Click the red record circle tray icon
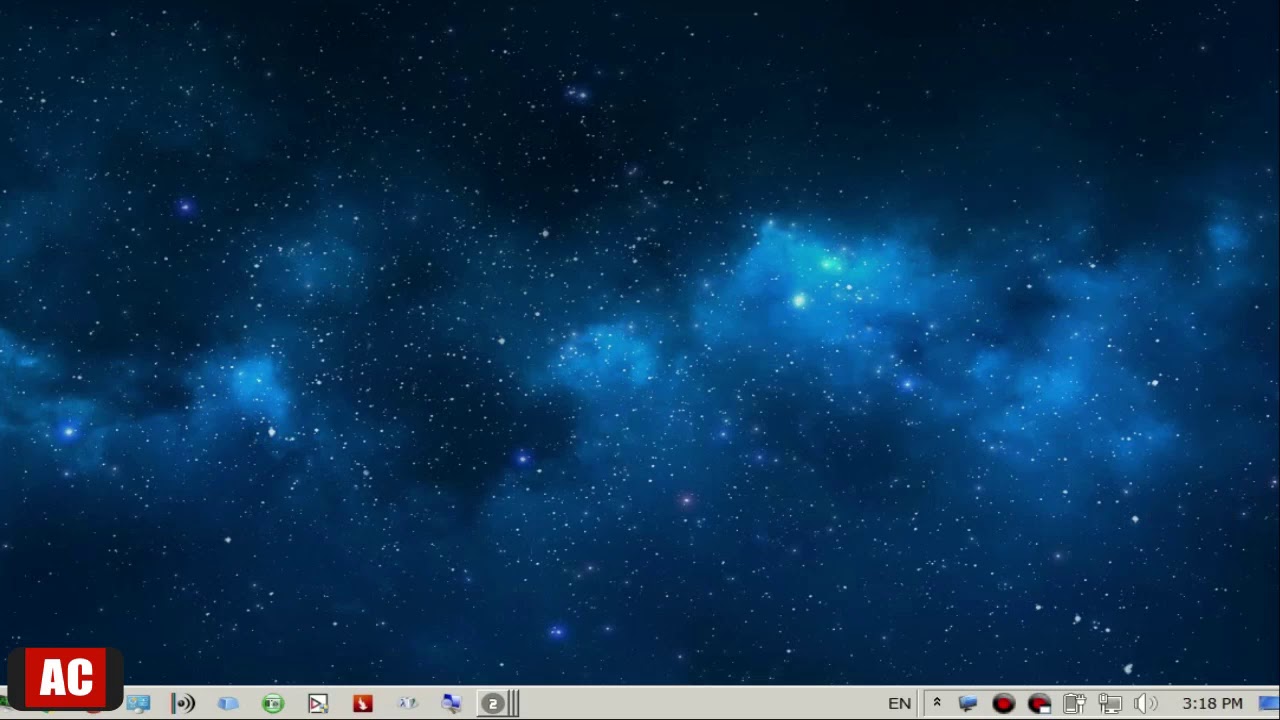 click(1004, 704)
